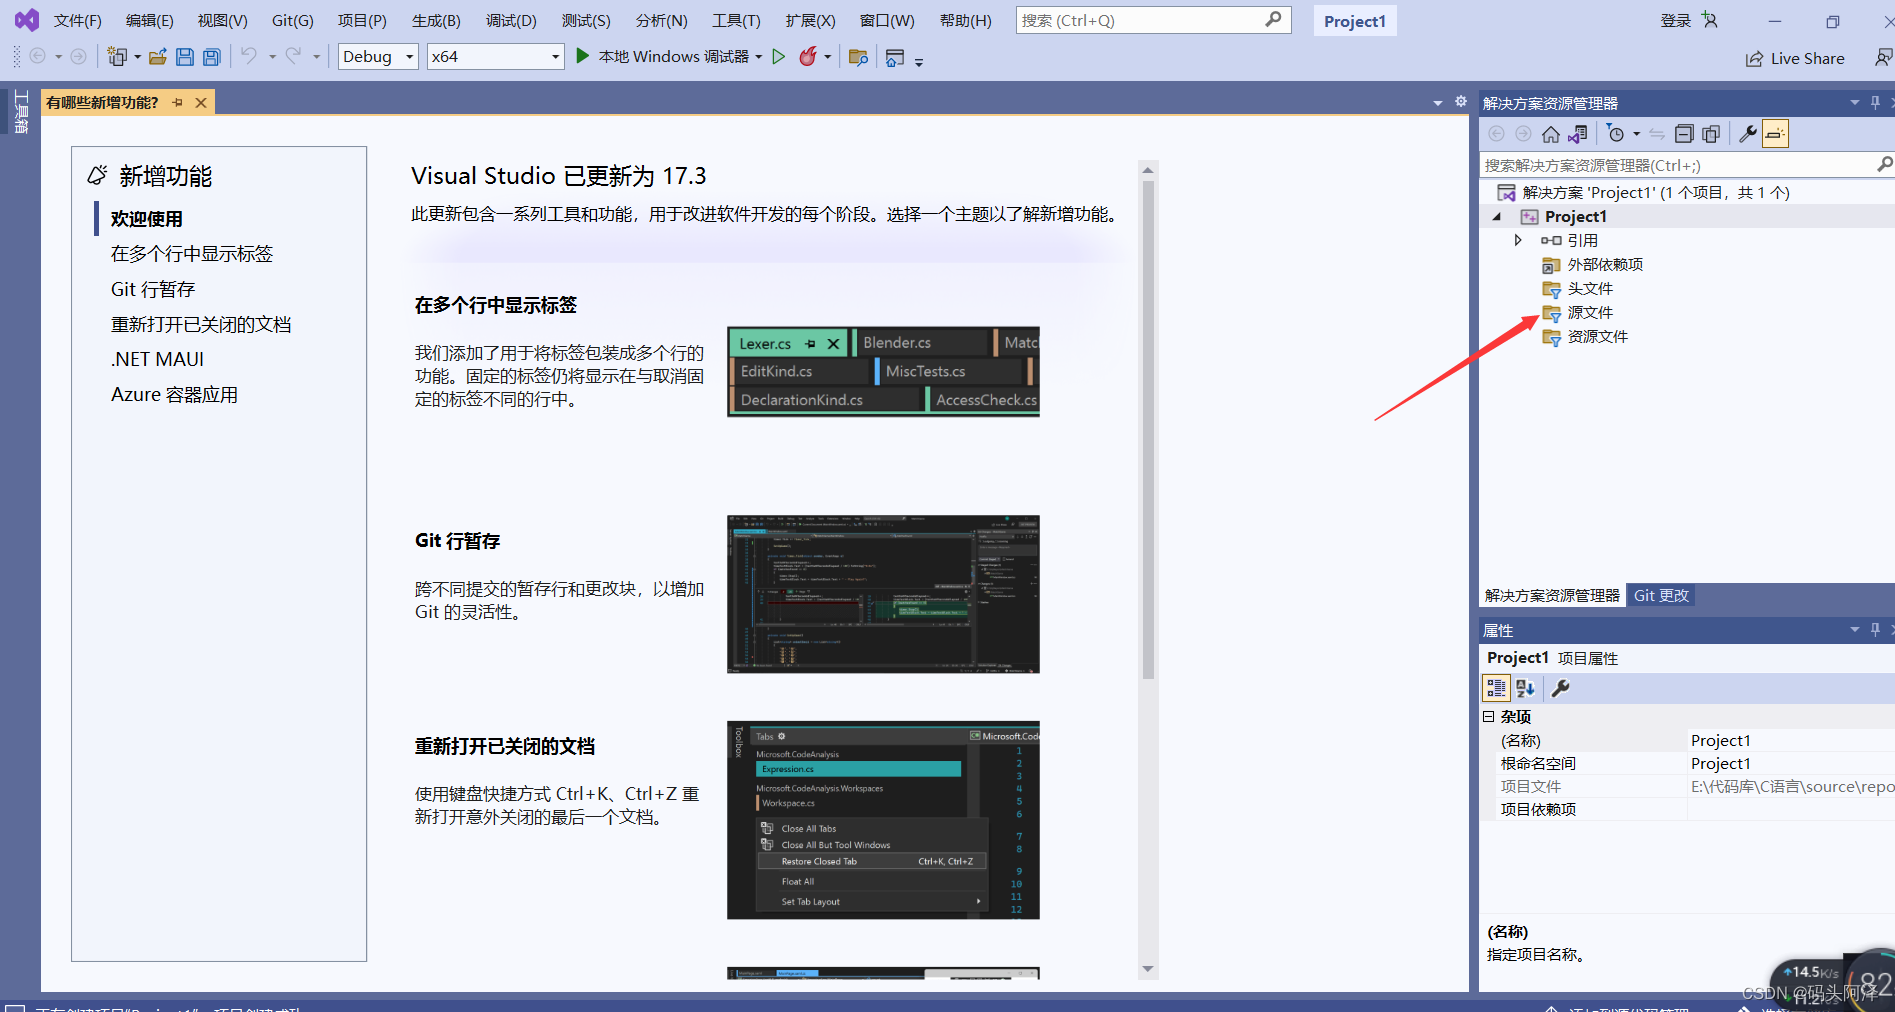Click the Property Pages wrench icon

[1560, 688]
